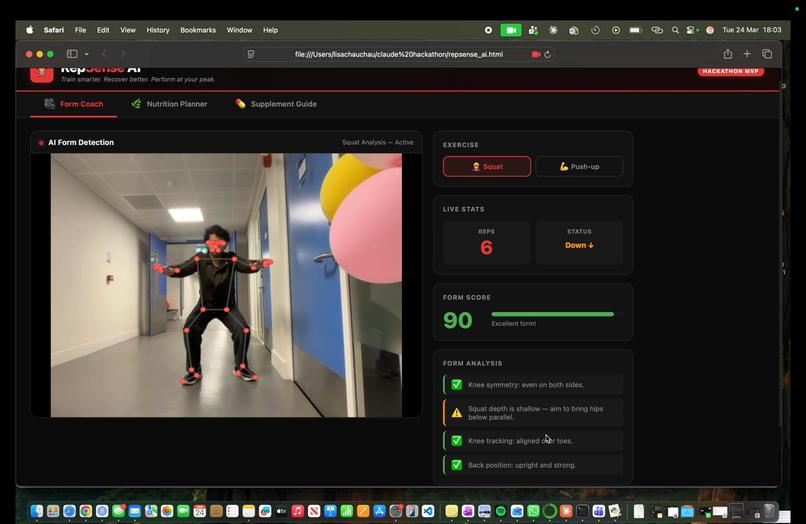Click the page reader icon in address bar
806x524 pixels.
pyautogui.click(x=251, y=54)
